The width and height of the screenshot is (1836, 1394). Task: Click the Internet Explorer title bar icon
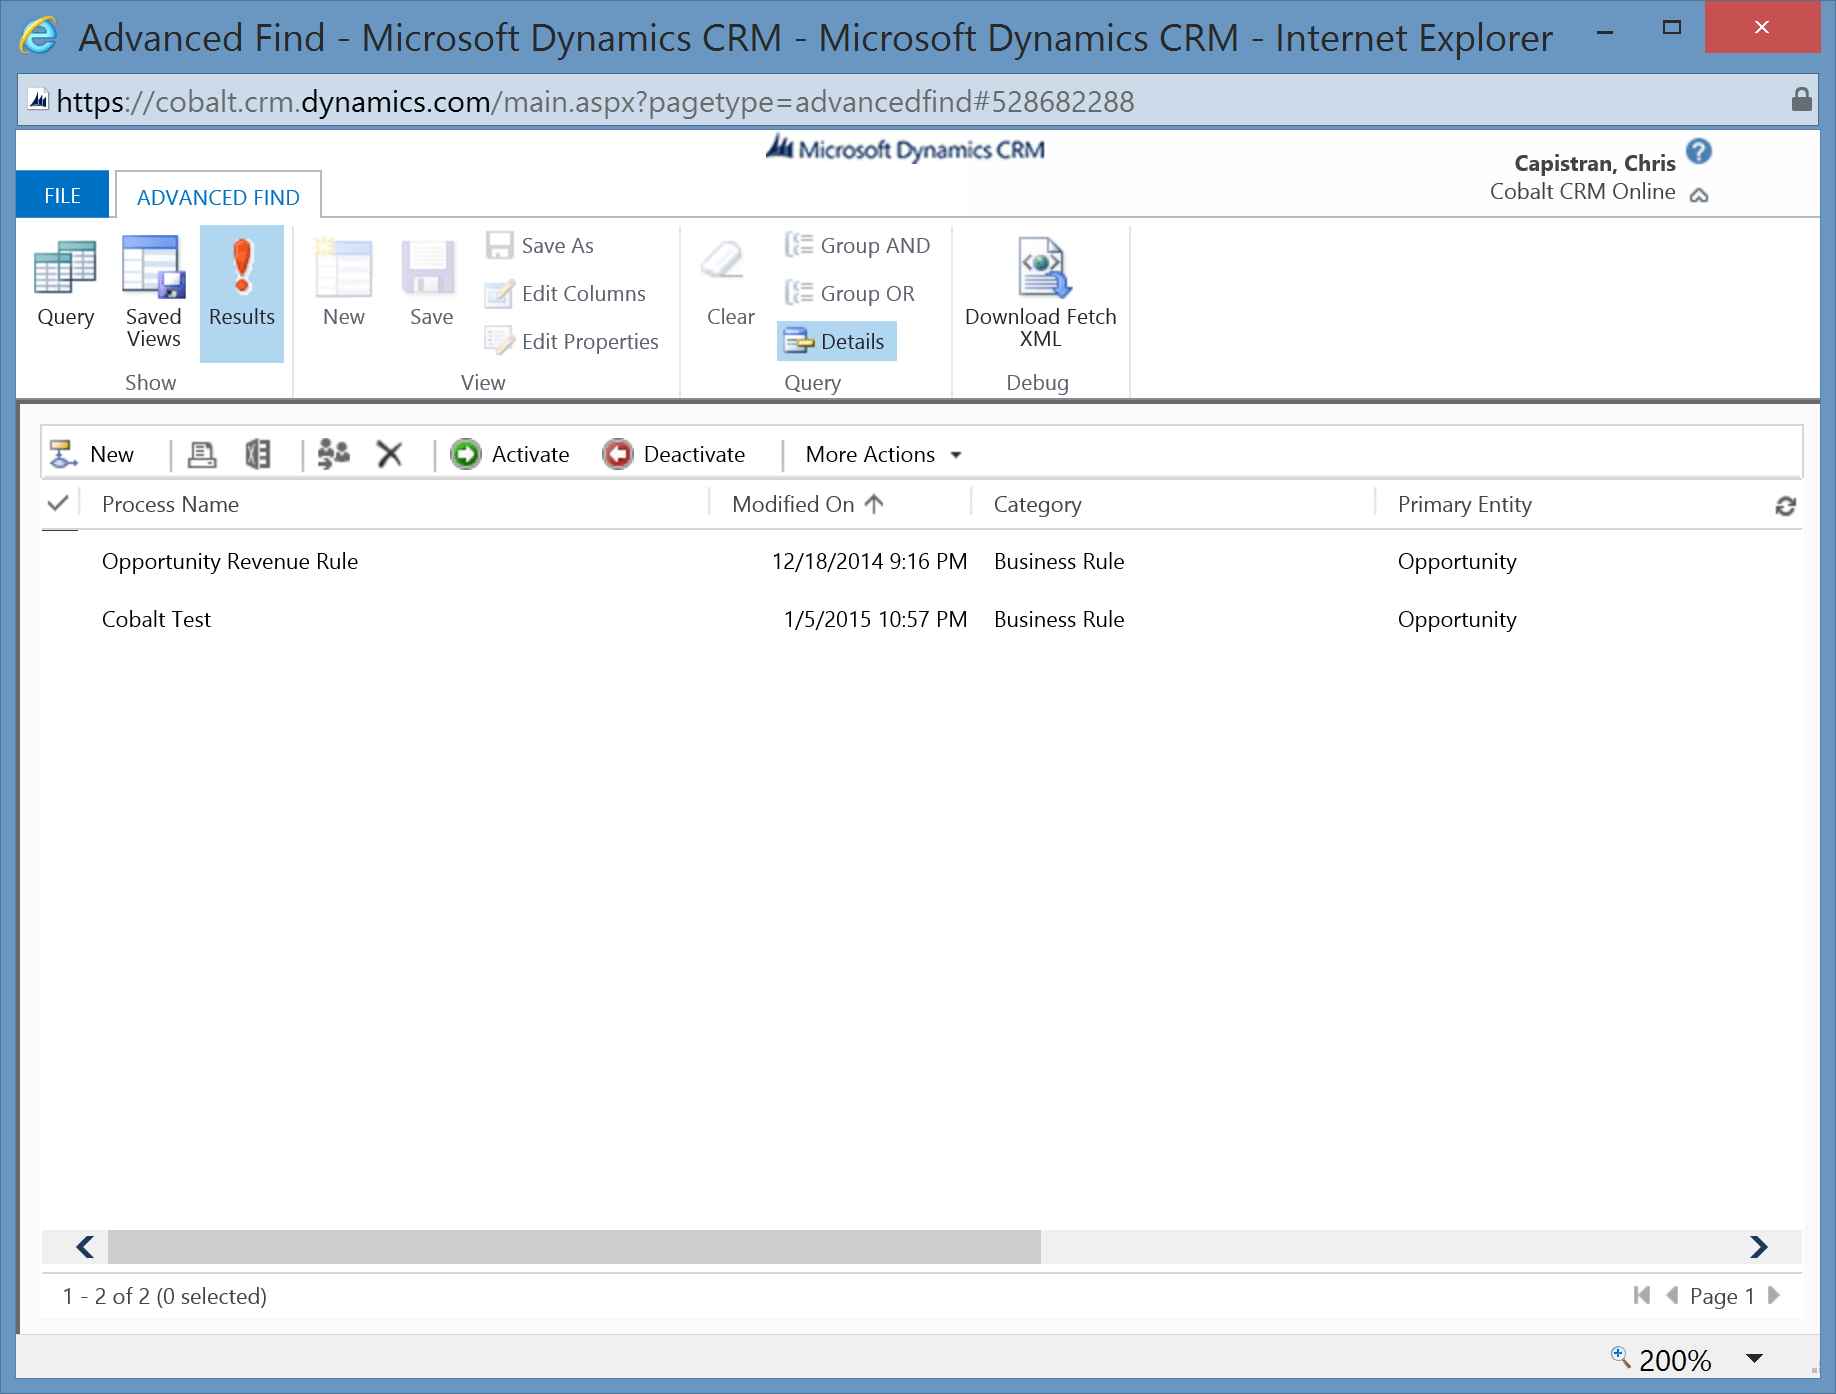coord(39,37)
